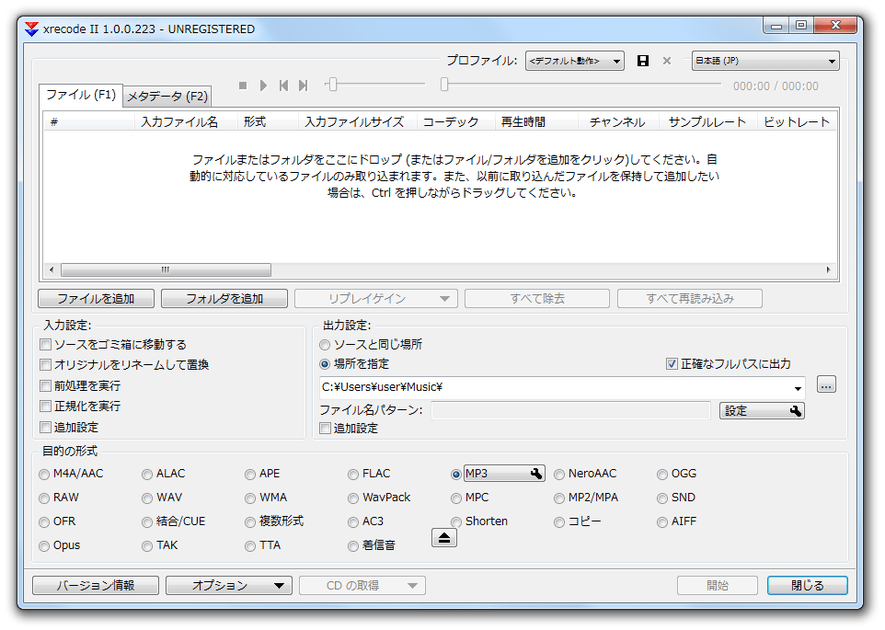Viewport: 885px width, 630px height.
Task: Switch to ファイル (F1) tab
Action: [x=80, y=95]
